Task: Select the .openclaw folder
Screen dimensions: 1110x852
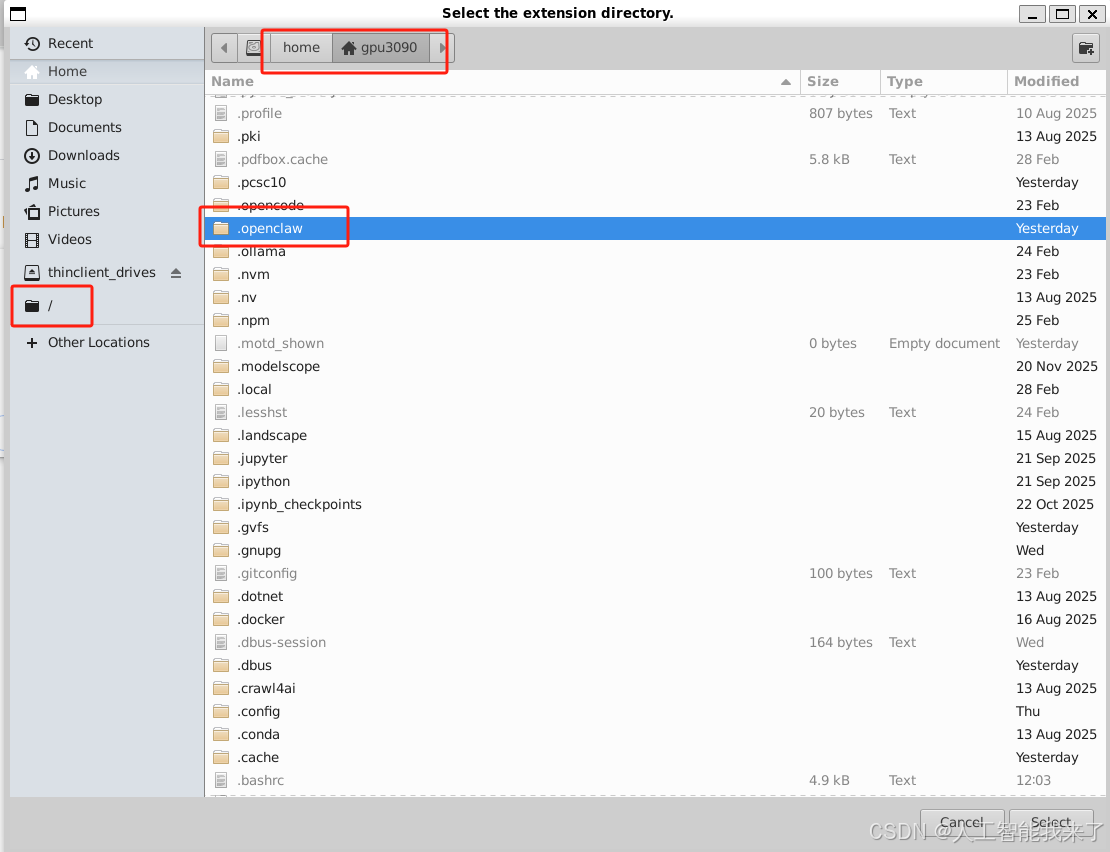Action: pyautogui.click(x=656, y=229)
